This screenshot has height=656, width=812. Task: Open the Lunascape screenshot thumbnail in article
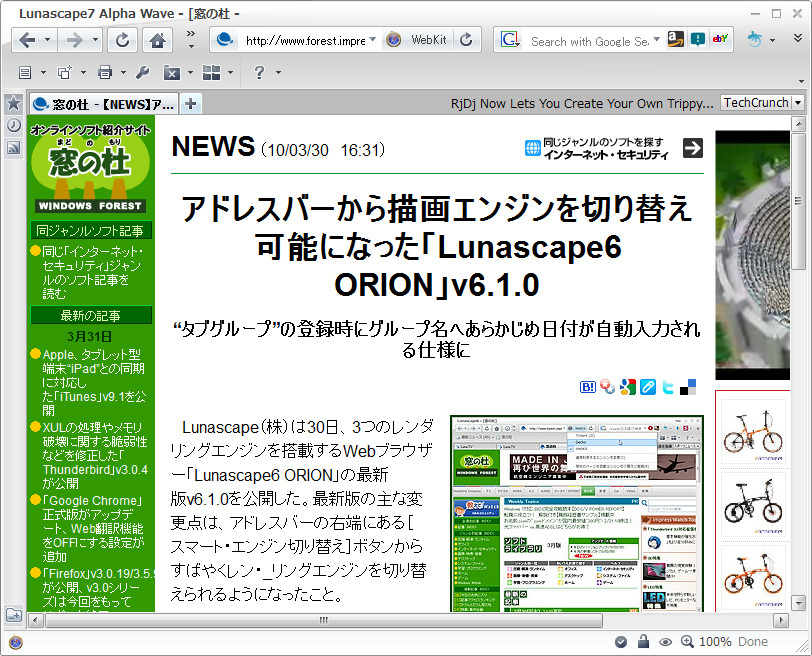tap(577, 514)
